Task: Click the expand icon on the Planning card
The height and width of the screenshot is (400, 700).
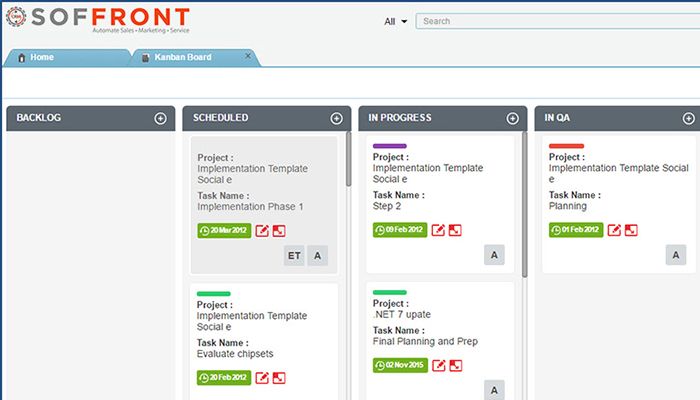Action: (631, 230)
